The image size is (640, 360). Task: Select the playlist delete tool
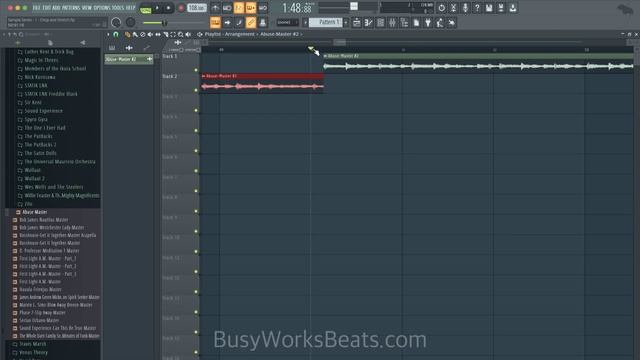pyautogui.click(x=142, y=34)
